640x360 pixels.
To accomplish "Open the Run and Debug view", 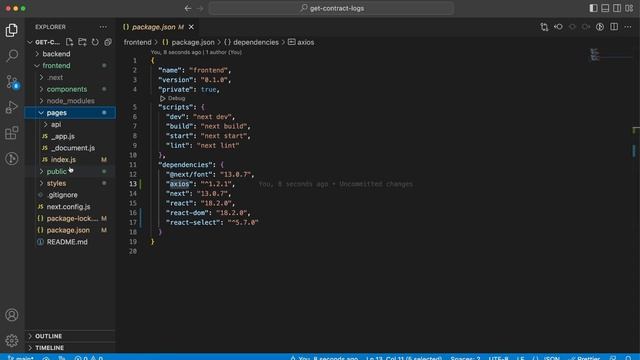I will (12, 107).
